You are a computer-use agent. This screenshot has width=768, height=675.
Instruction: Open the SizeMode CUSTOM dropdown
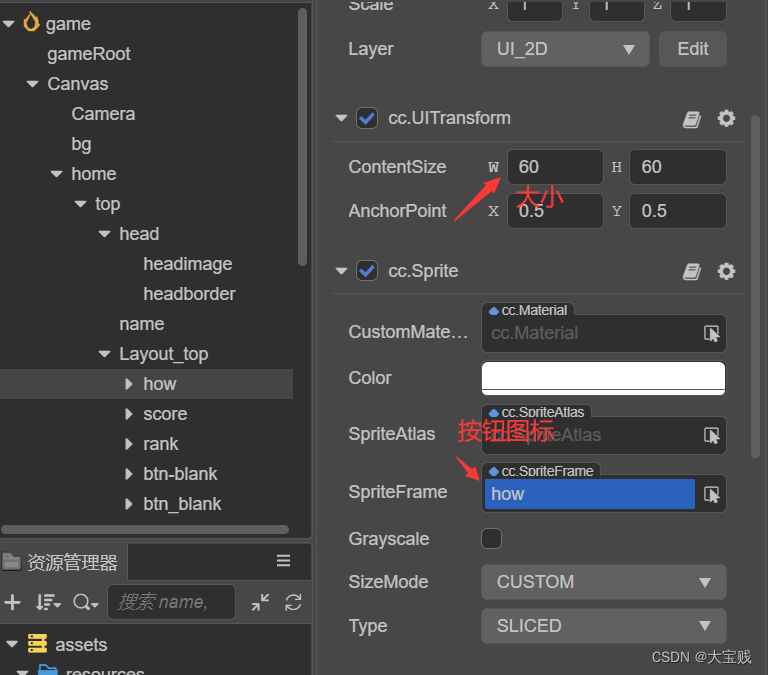click(603, 582)
